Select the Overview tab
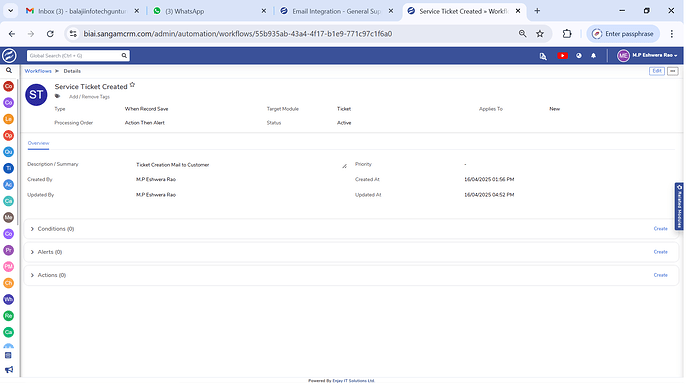The height and width of the screenshot is (384, 690). (38, 143)
